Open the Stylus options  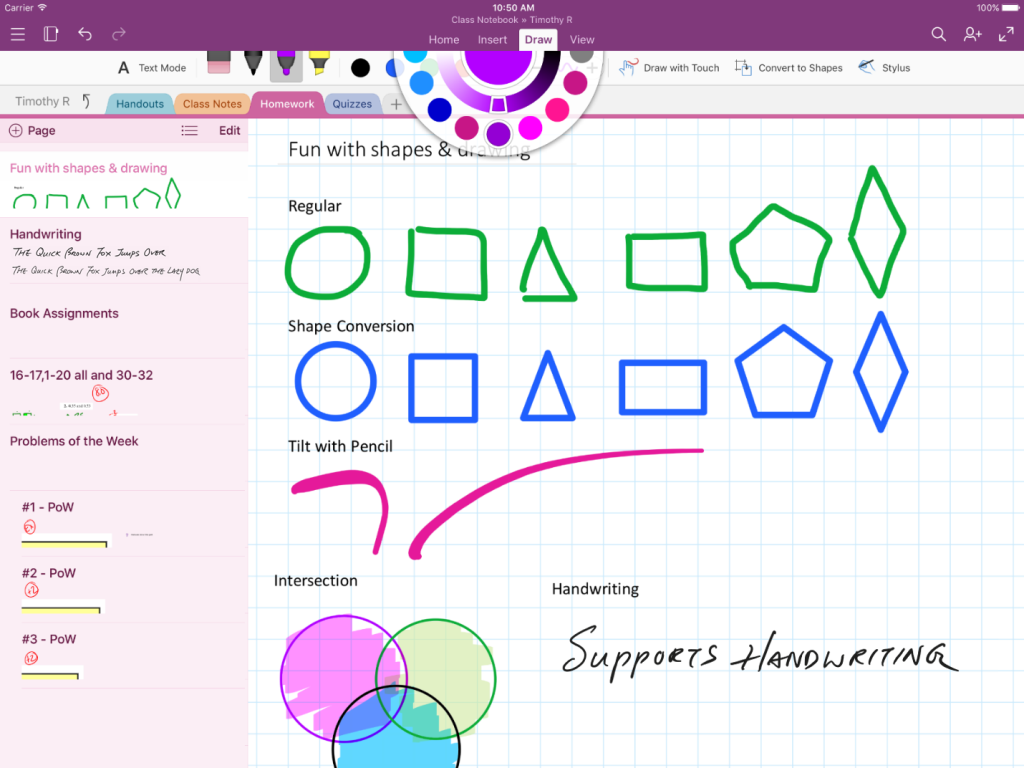[884, 68]
